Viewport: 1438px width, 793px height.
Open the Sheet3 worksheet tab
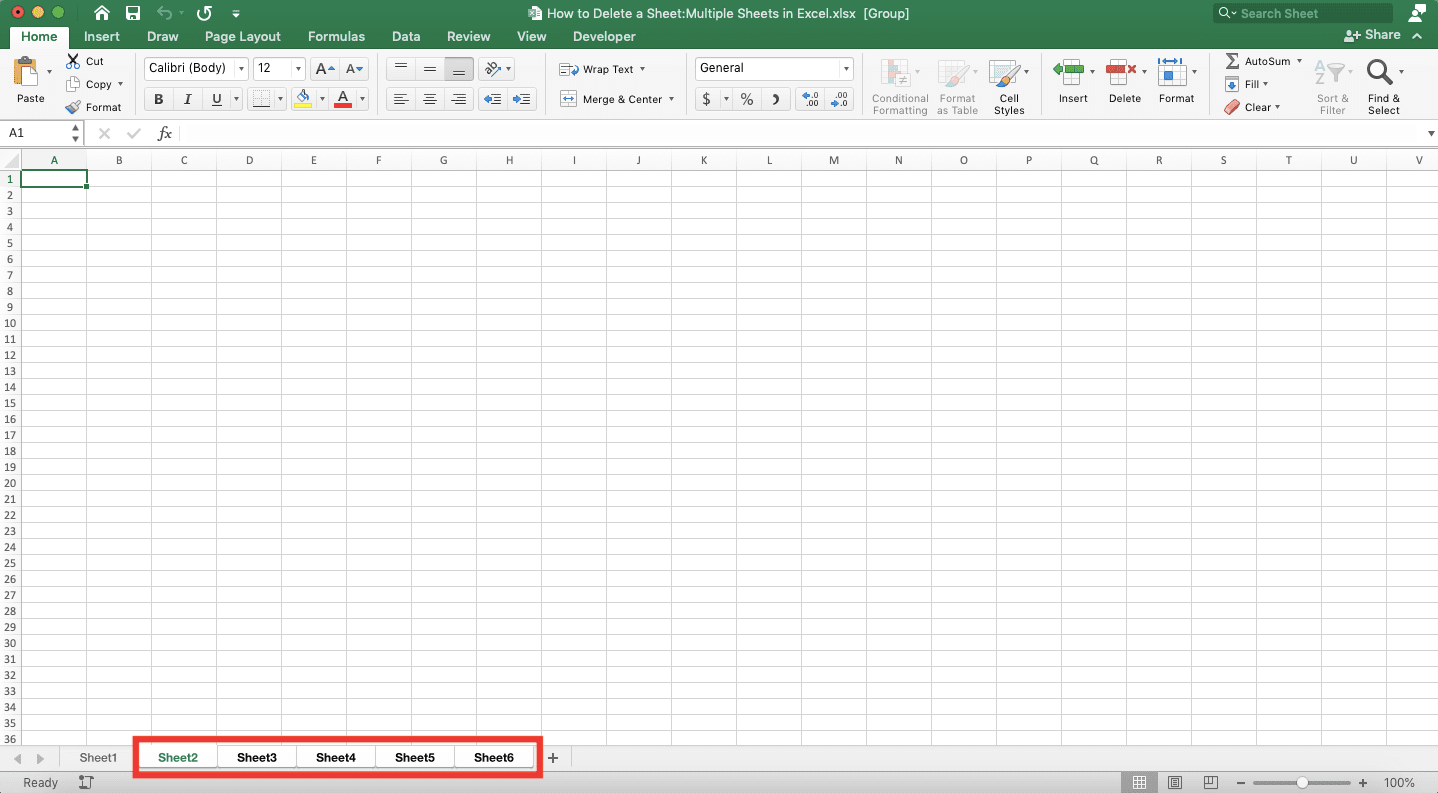click(256, 757)
